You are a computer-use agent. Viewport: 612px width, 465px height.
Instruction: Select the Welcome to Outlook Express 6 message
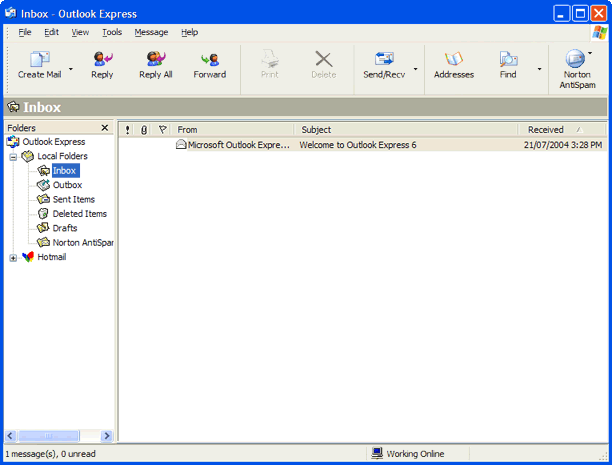[x=357, y=145]
